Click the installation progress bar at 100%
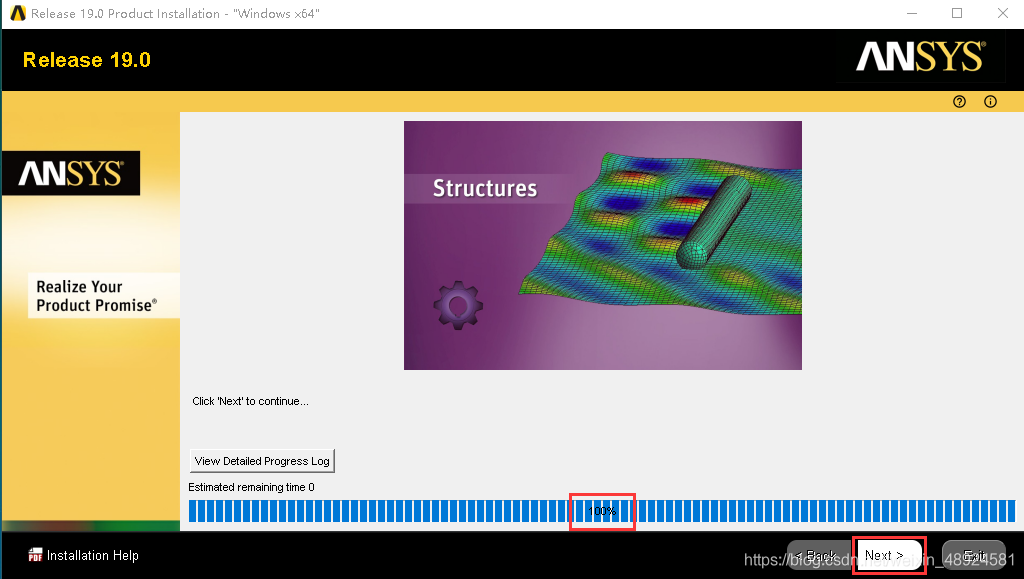 click(x=602, y=511)
